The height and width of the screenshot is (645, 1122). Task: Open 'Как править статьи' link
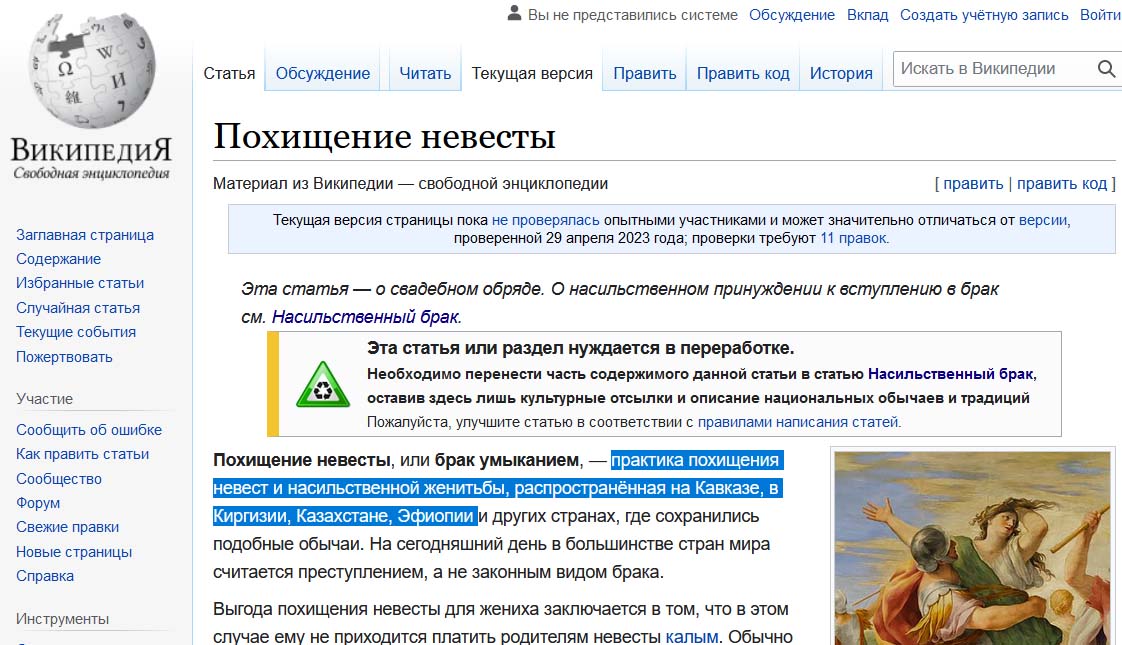(82, 454)
